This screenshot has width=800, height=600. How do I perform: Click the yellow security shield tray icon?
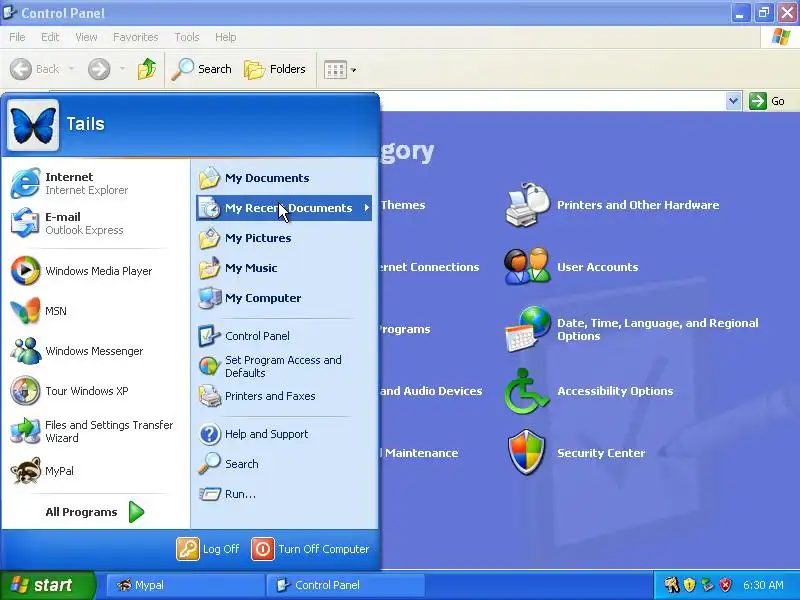click(689, 585)
